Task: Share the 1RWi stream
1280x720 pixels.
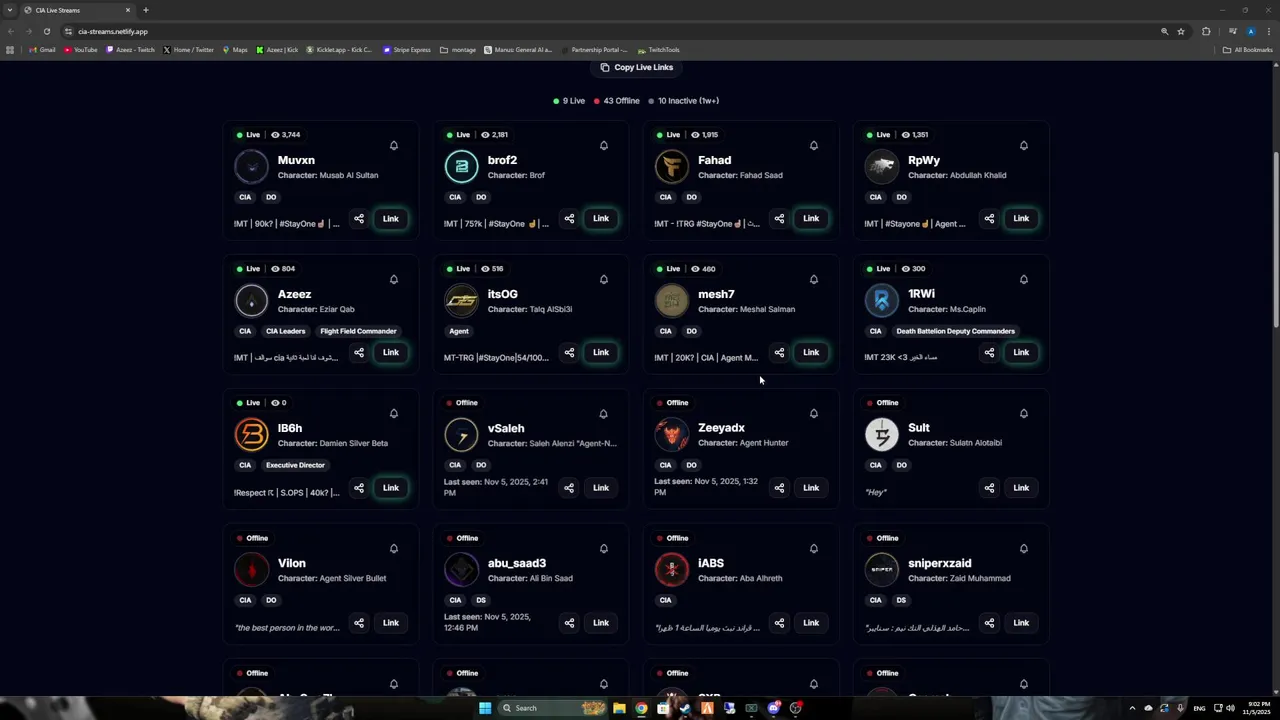Action: coord(989,353)
